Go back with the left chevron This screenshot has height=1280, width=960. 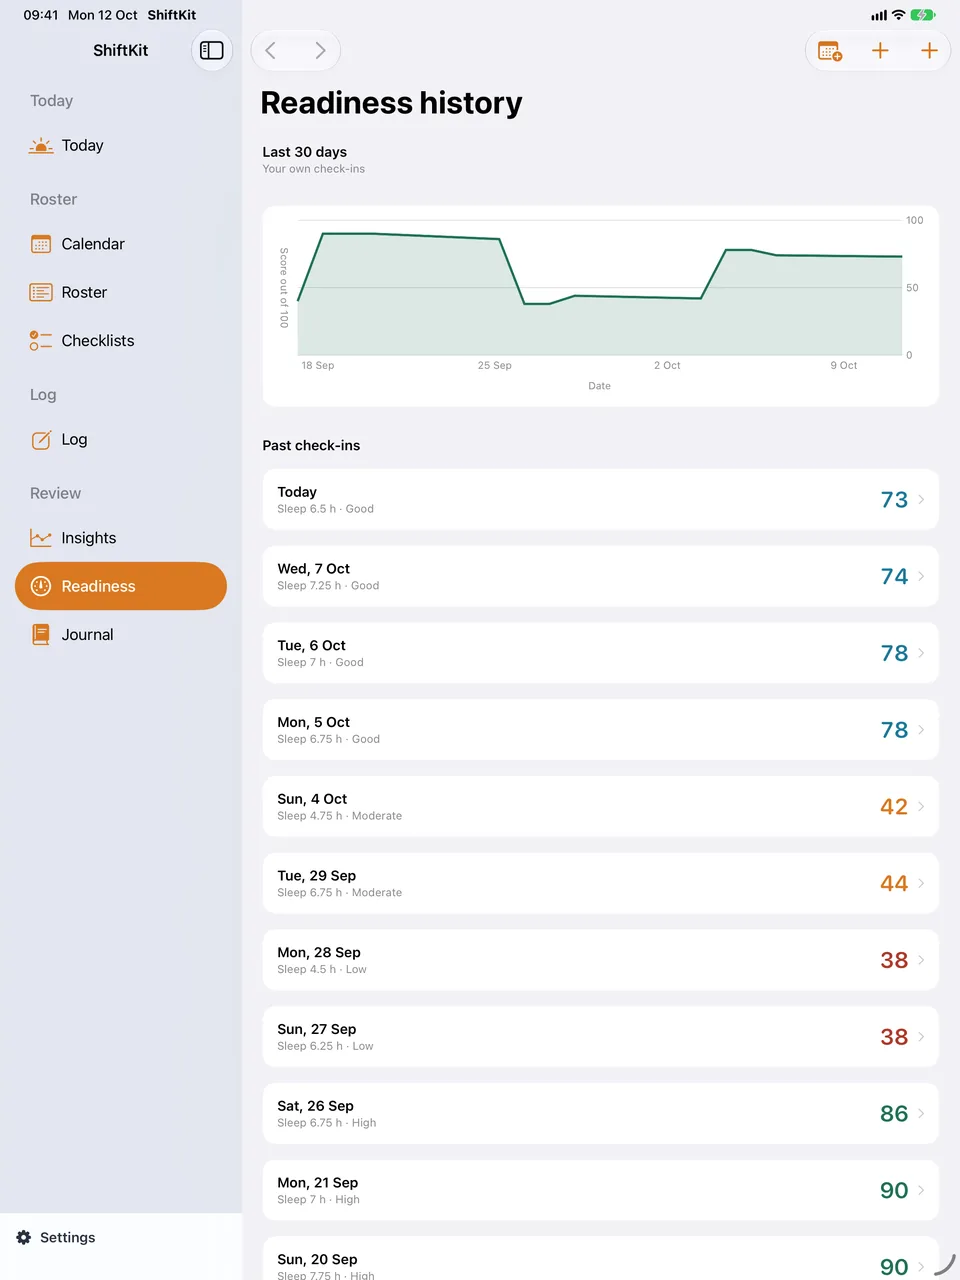(271, 50)
